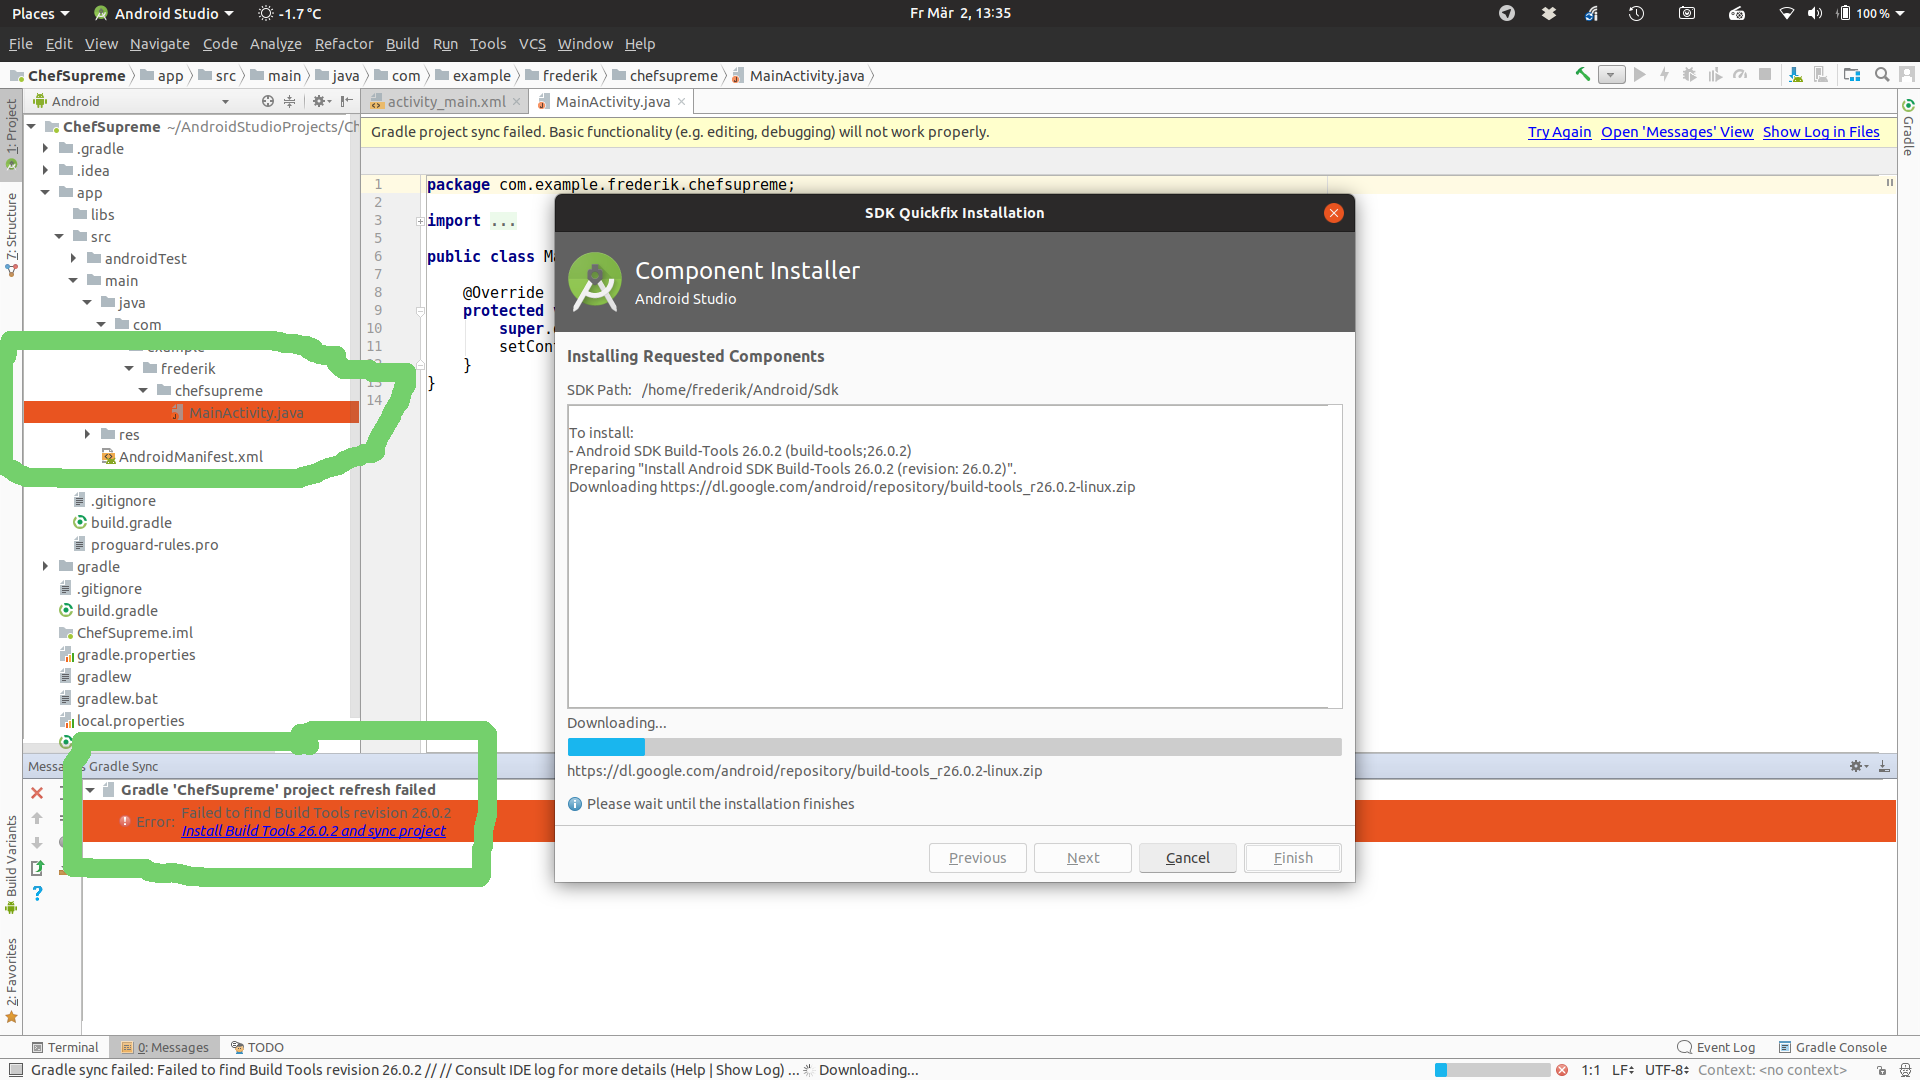Select AndroidManifest.xml in the project tree
This screenshot has height=1080, width=1920.
[x=190, y=457]
